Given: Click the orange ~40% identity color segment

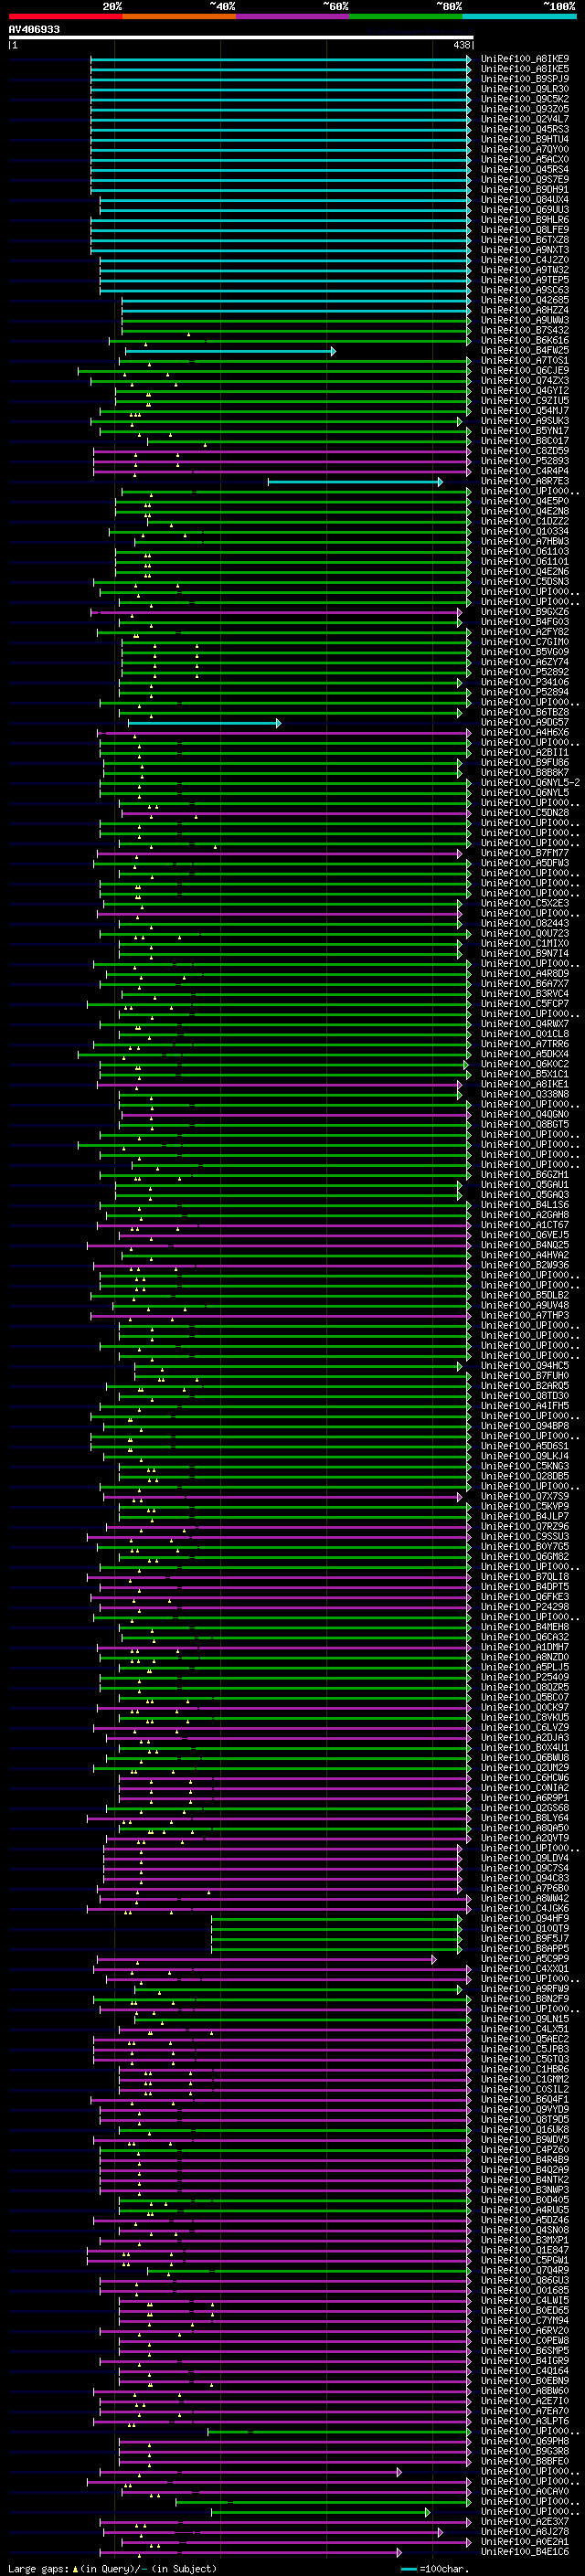Looking at the screenshot, I should point(179,16).
